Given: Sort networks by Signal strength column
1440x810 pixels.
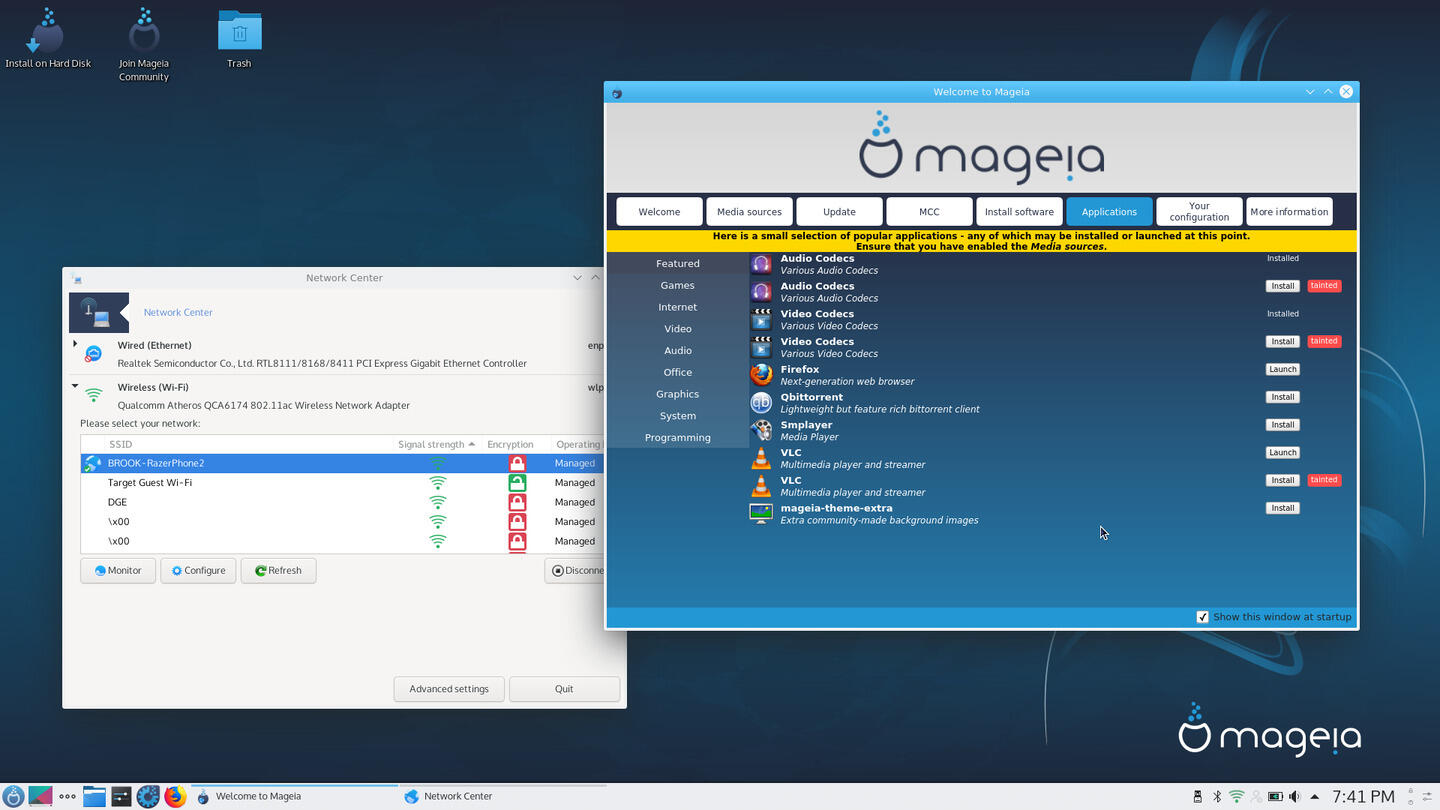Looking at the screenshot, I should [x=436, y=444].
